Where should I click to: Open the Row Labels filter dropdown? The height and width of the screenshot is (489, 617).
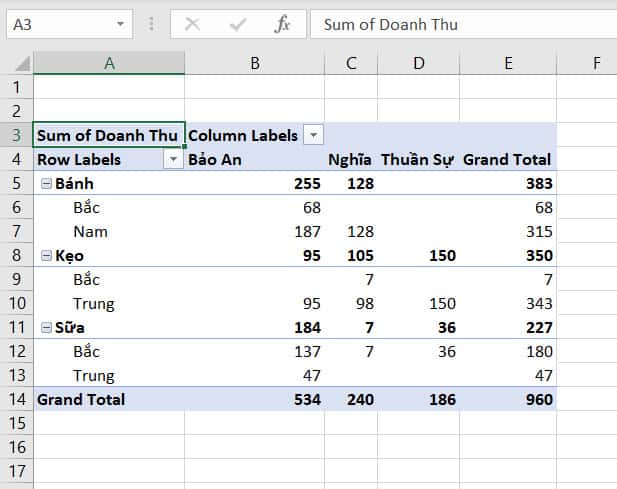pos(173,159)
